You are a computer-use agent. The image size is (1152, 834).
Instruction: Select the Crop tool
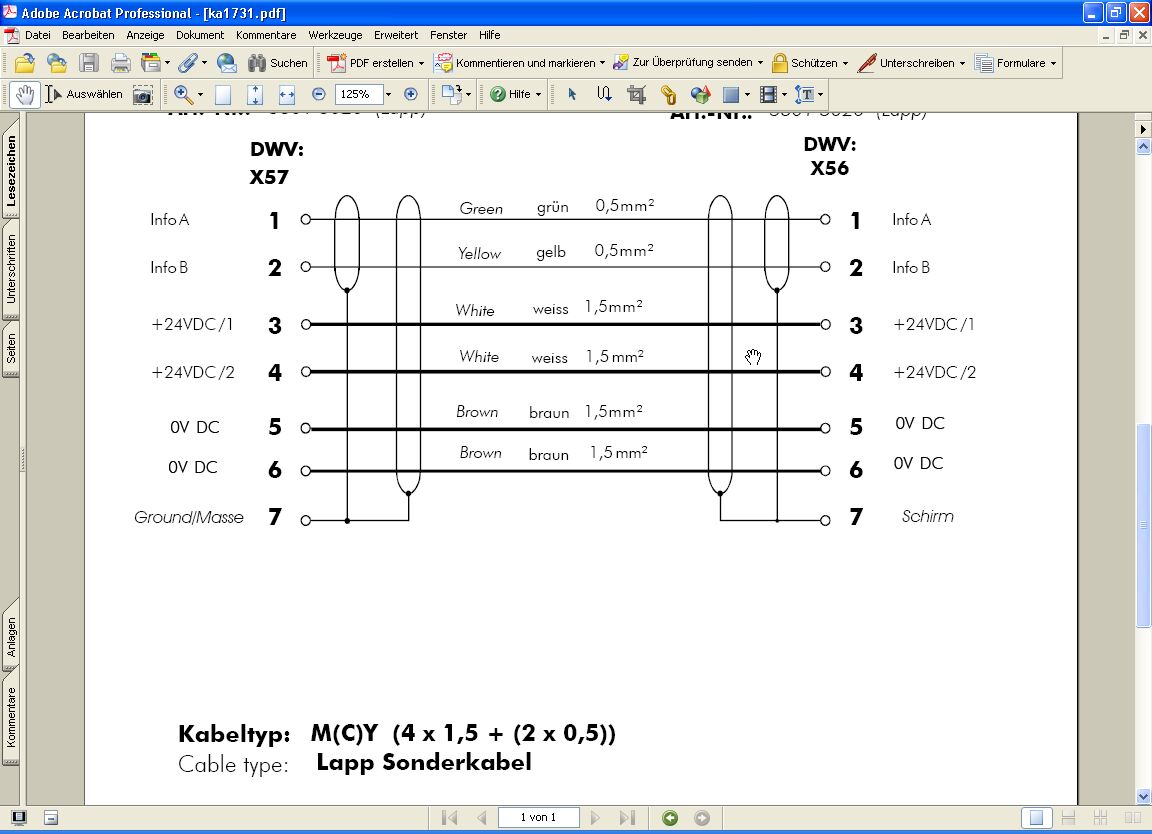(x=636, y=94)
